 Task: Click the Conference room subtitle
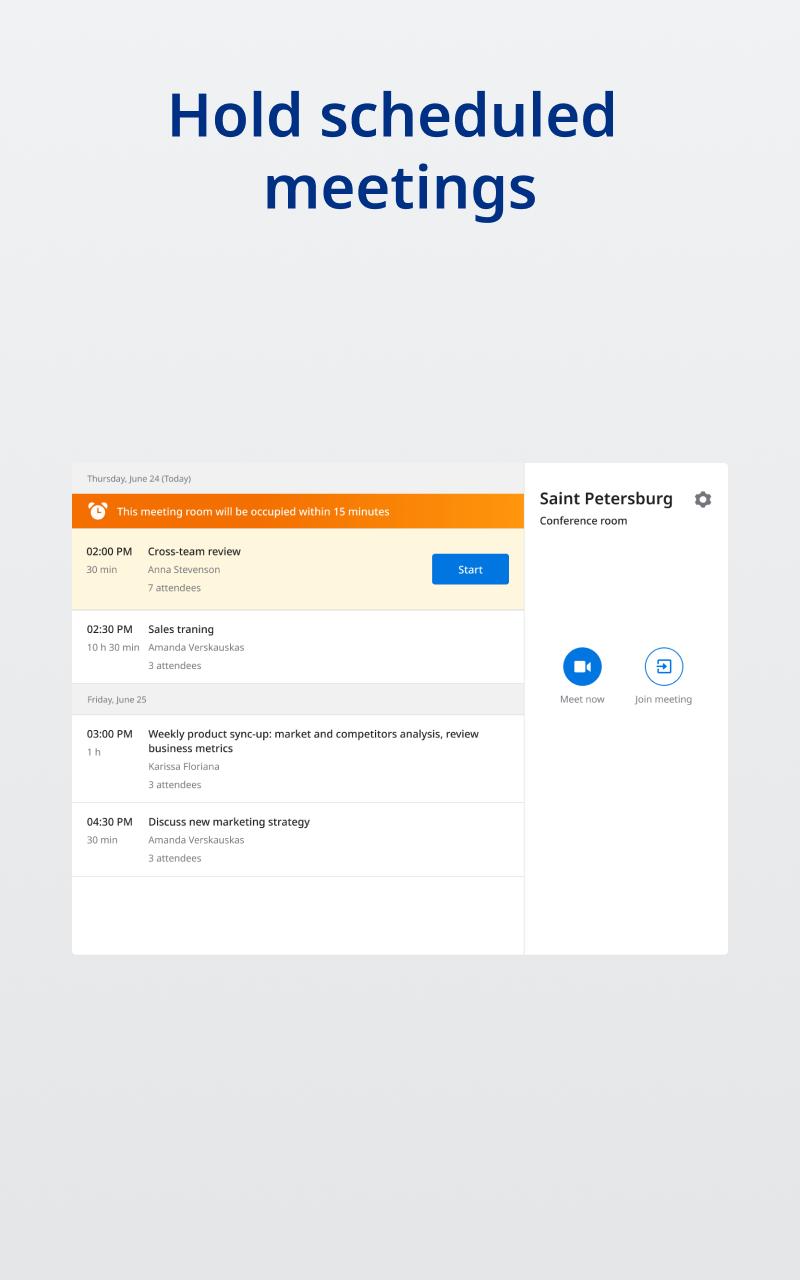click(x=583, y=521)
